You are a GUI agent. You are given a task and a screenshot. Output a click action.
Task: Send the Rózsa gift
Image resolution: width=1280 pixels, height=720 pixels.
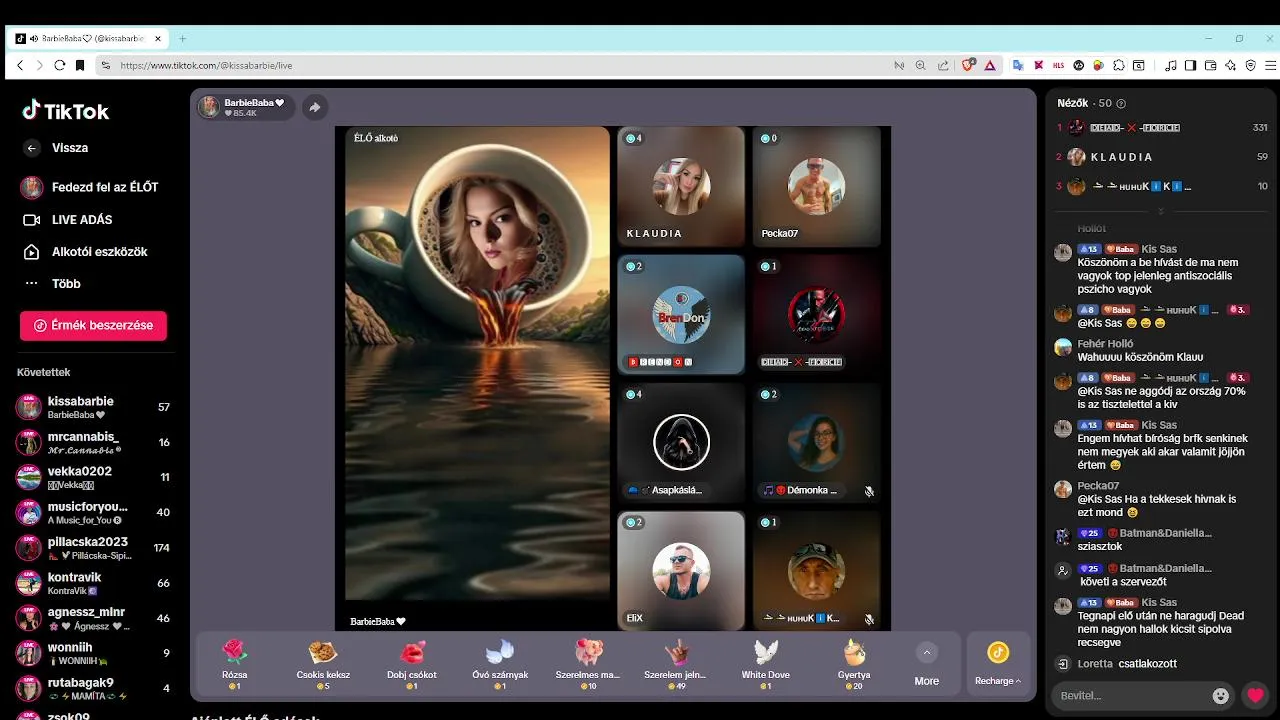(234, 664)
